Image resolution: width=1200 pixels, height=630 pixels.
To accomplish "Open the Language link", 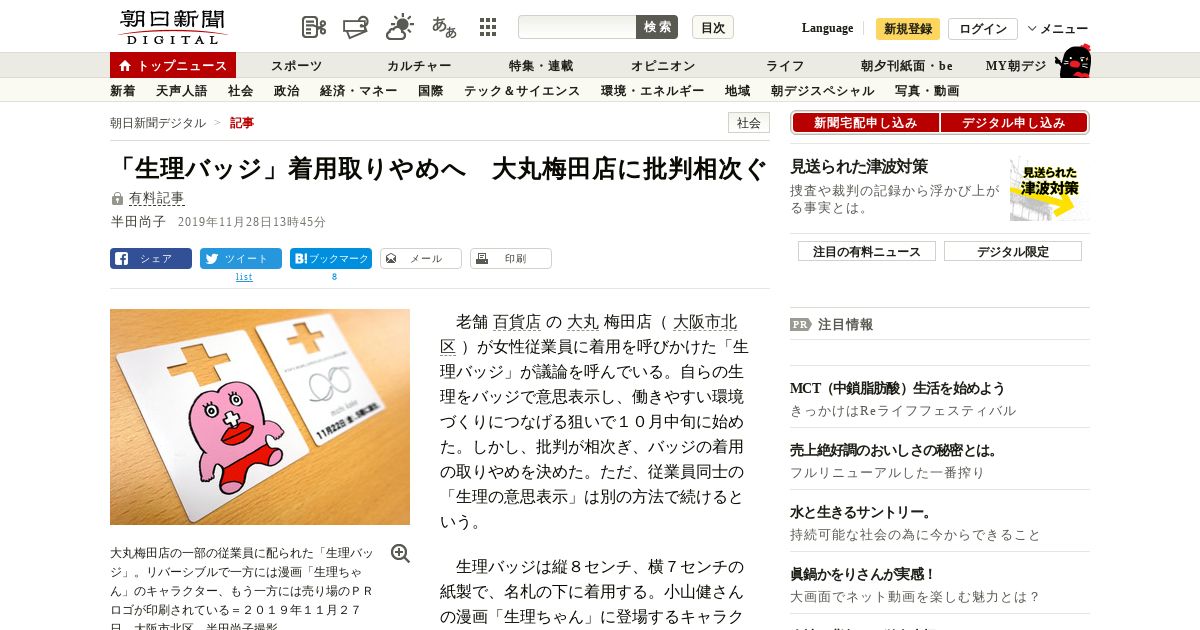I will click(827, 28).
